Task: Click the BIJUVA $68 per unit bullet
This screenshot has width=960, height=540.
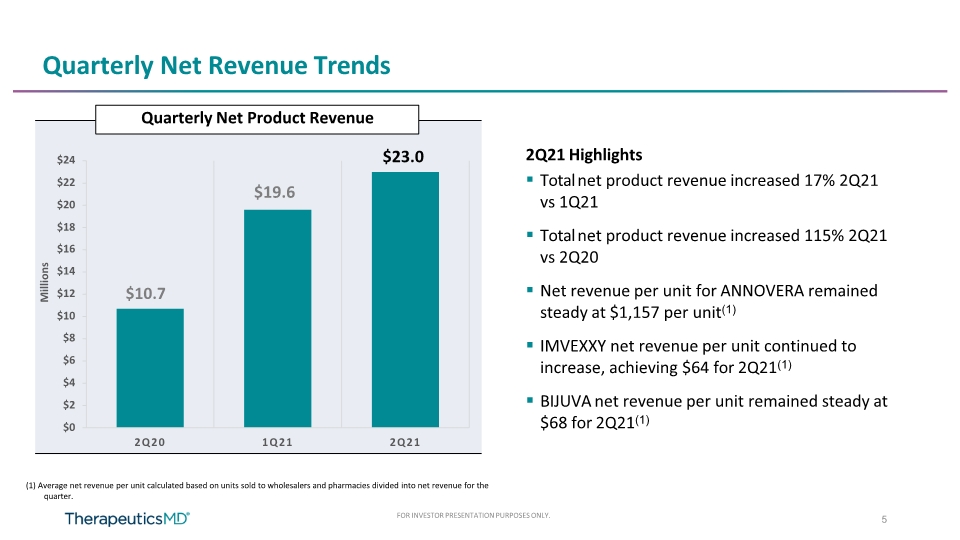Action: click(x=707, y=411)
